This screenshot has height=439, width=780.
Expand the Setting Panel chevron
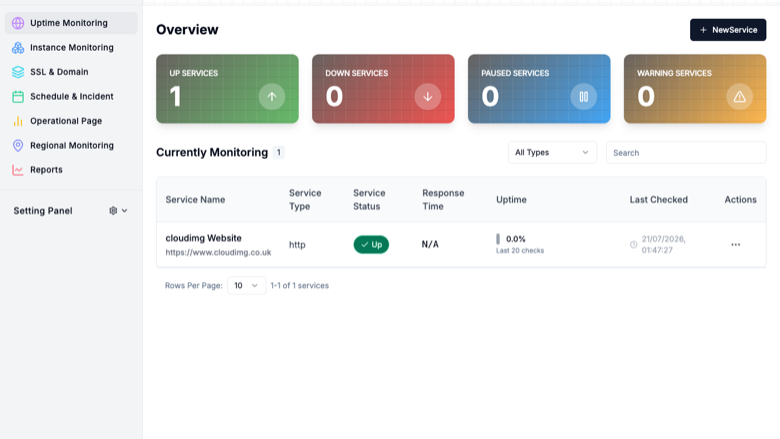124,211
